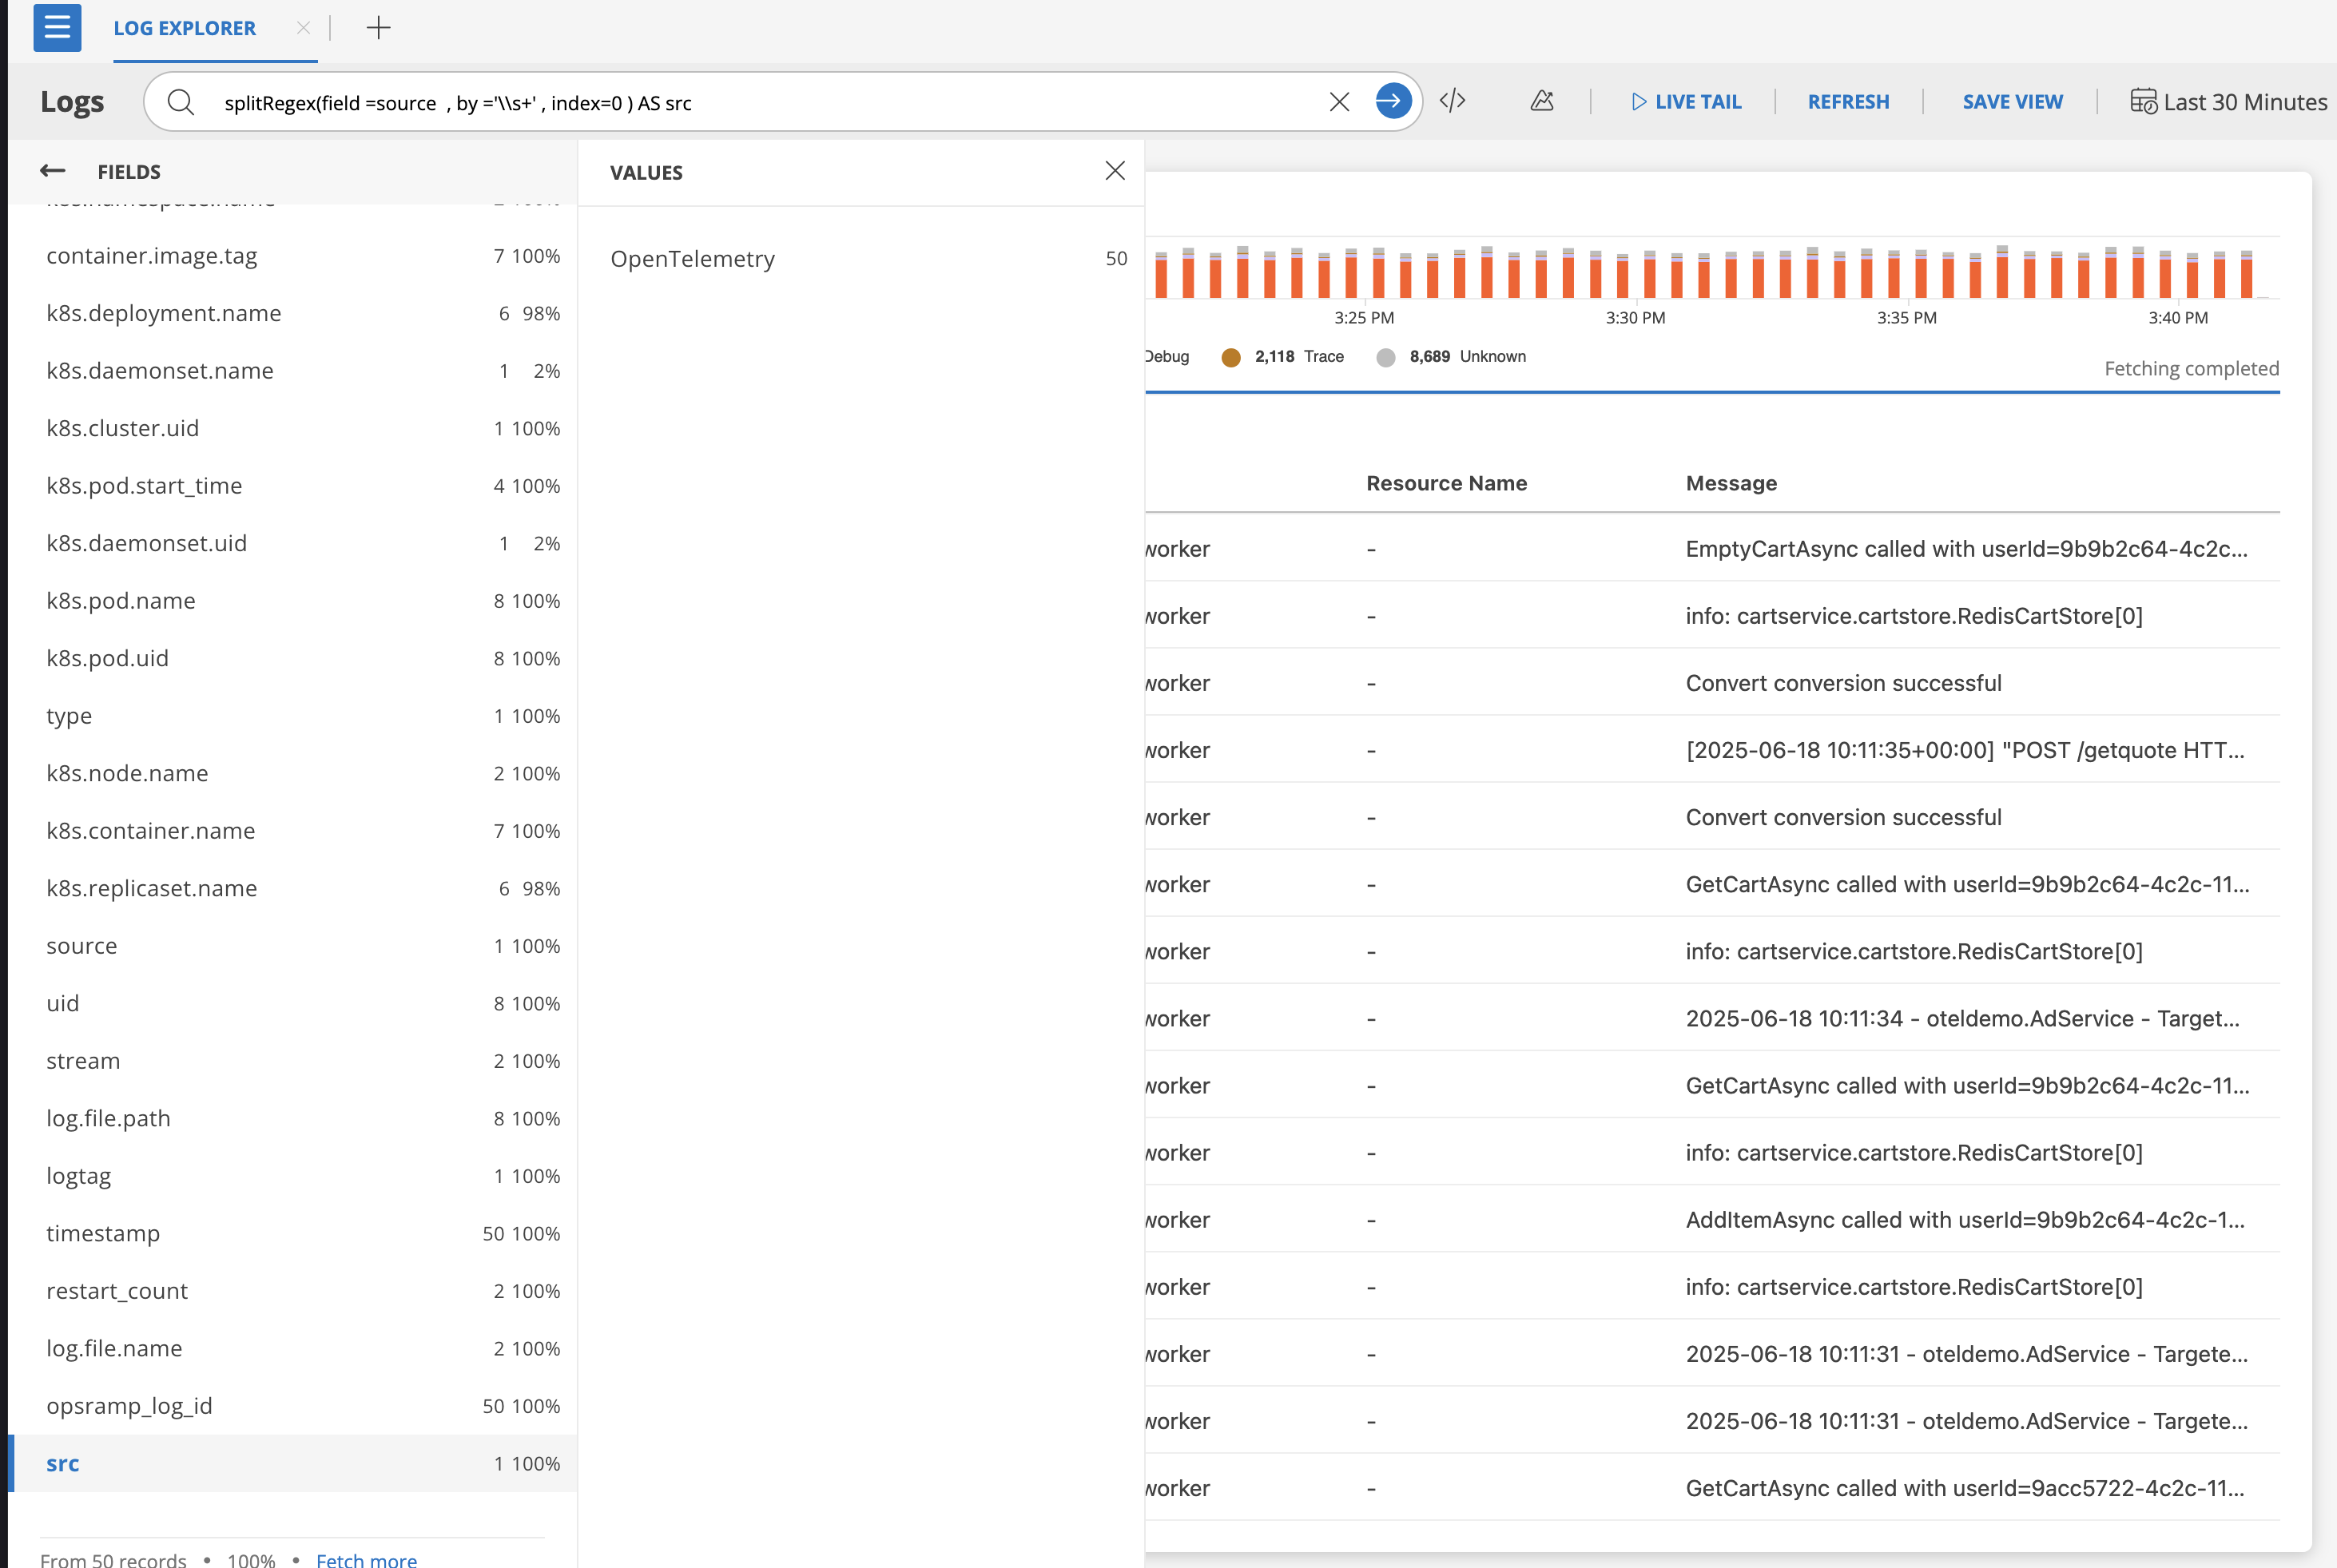2337x1568 pixels.
Task: Select the src field
Action: point(292,1463)
